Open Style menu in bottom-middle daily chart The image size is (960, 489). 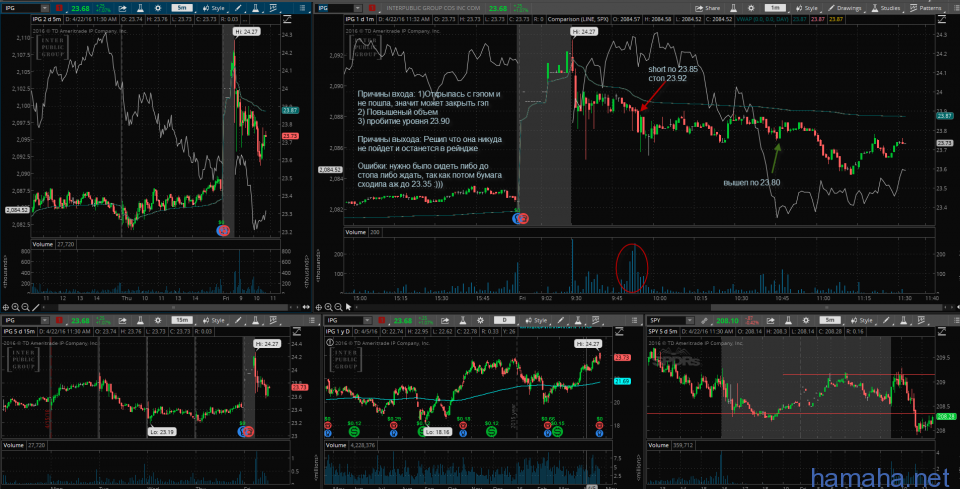click(x=538, y=321)
